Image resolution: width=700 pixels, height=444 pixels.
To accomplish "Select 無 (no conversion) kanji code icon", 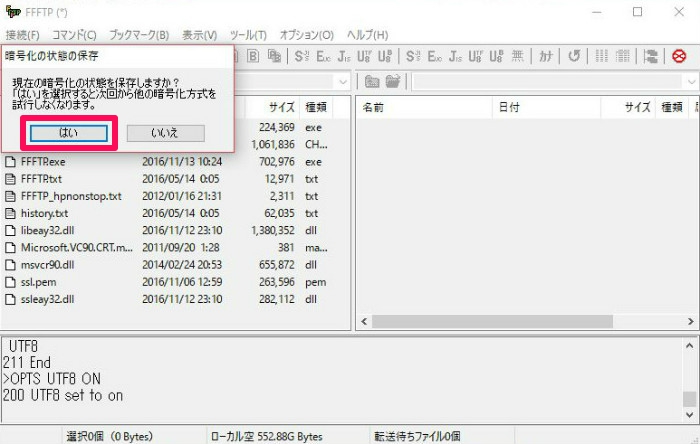I will coord(517,56).
